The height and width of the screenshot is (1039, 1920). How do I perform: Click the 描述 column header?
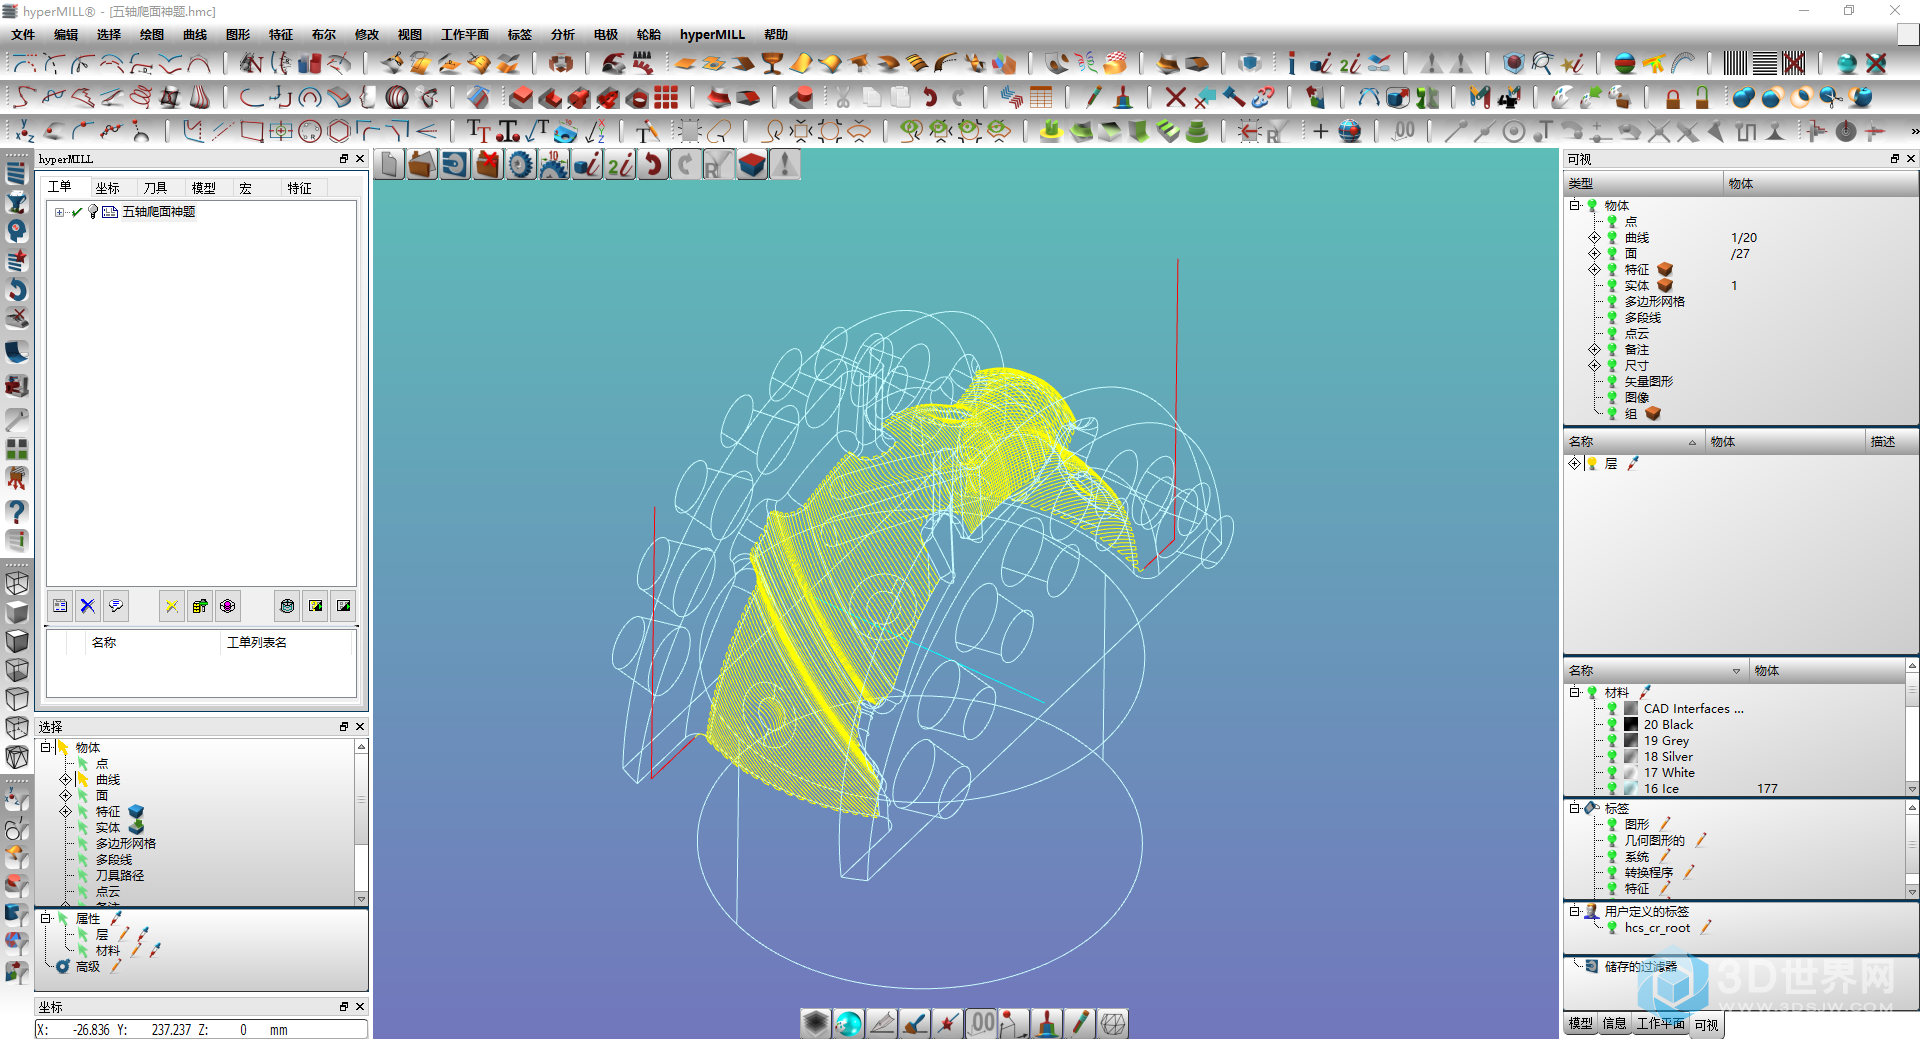point(1890,442)
